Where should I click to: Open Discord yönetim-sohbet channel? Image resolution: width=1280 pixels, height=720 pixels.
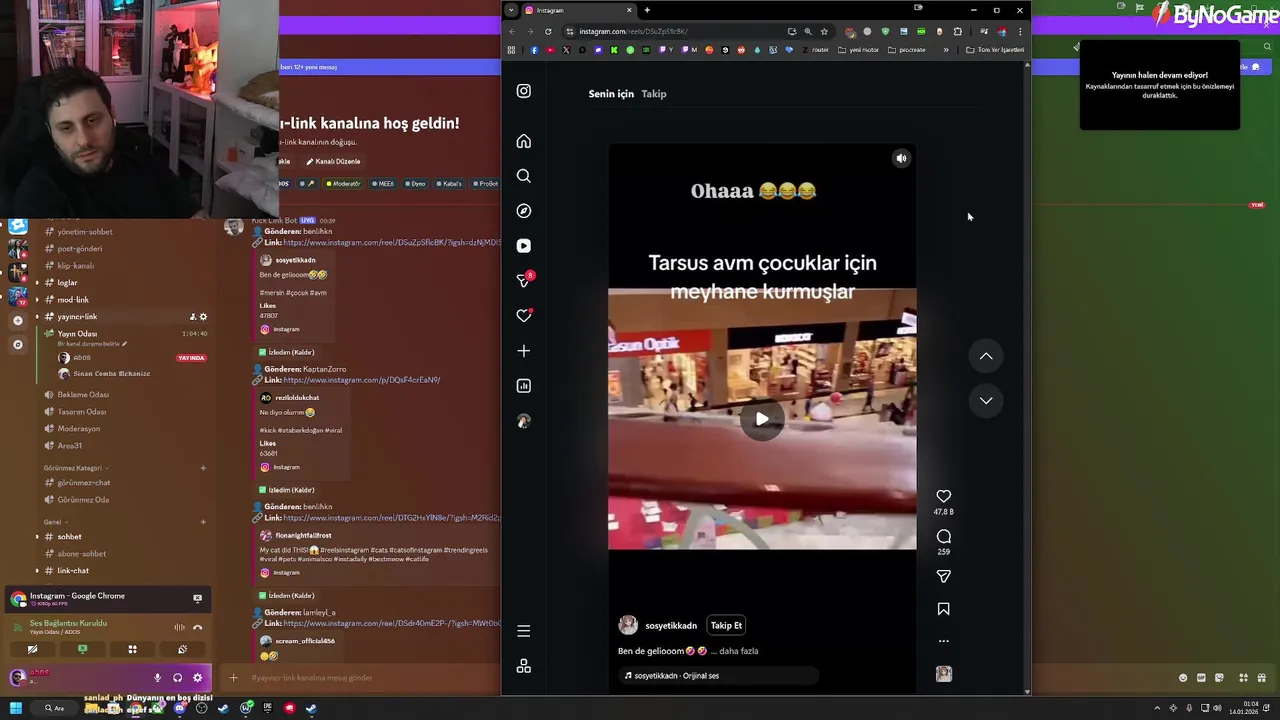(x=84, y=232)
